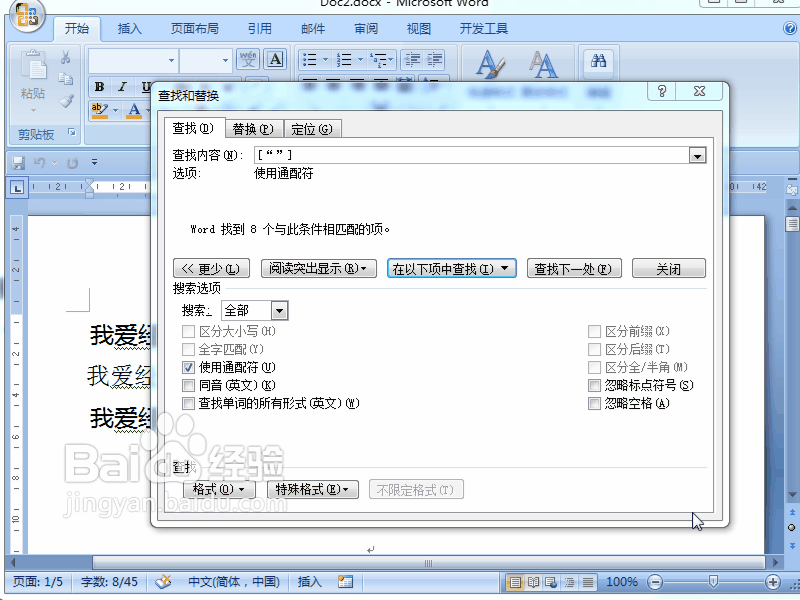
Task: Click the Paste clipboard icon
Action: tap(34, 65)
